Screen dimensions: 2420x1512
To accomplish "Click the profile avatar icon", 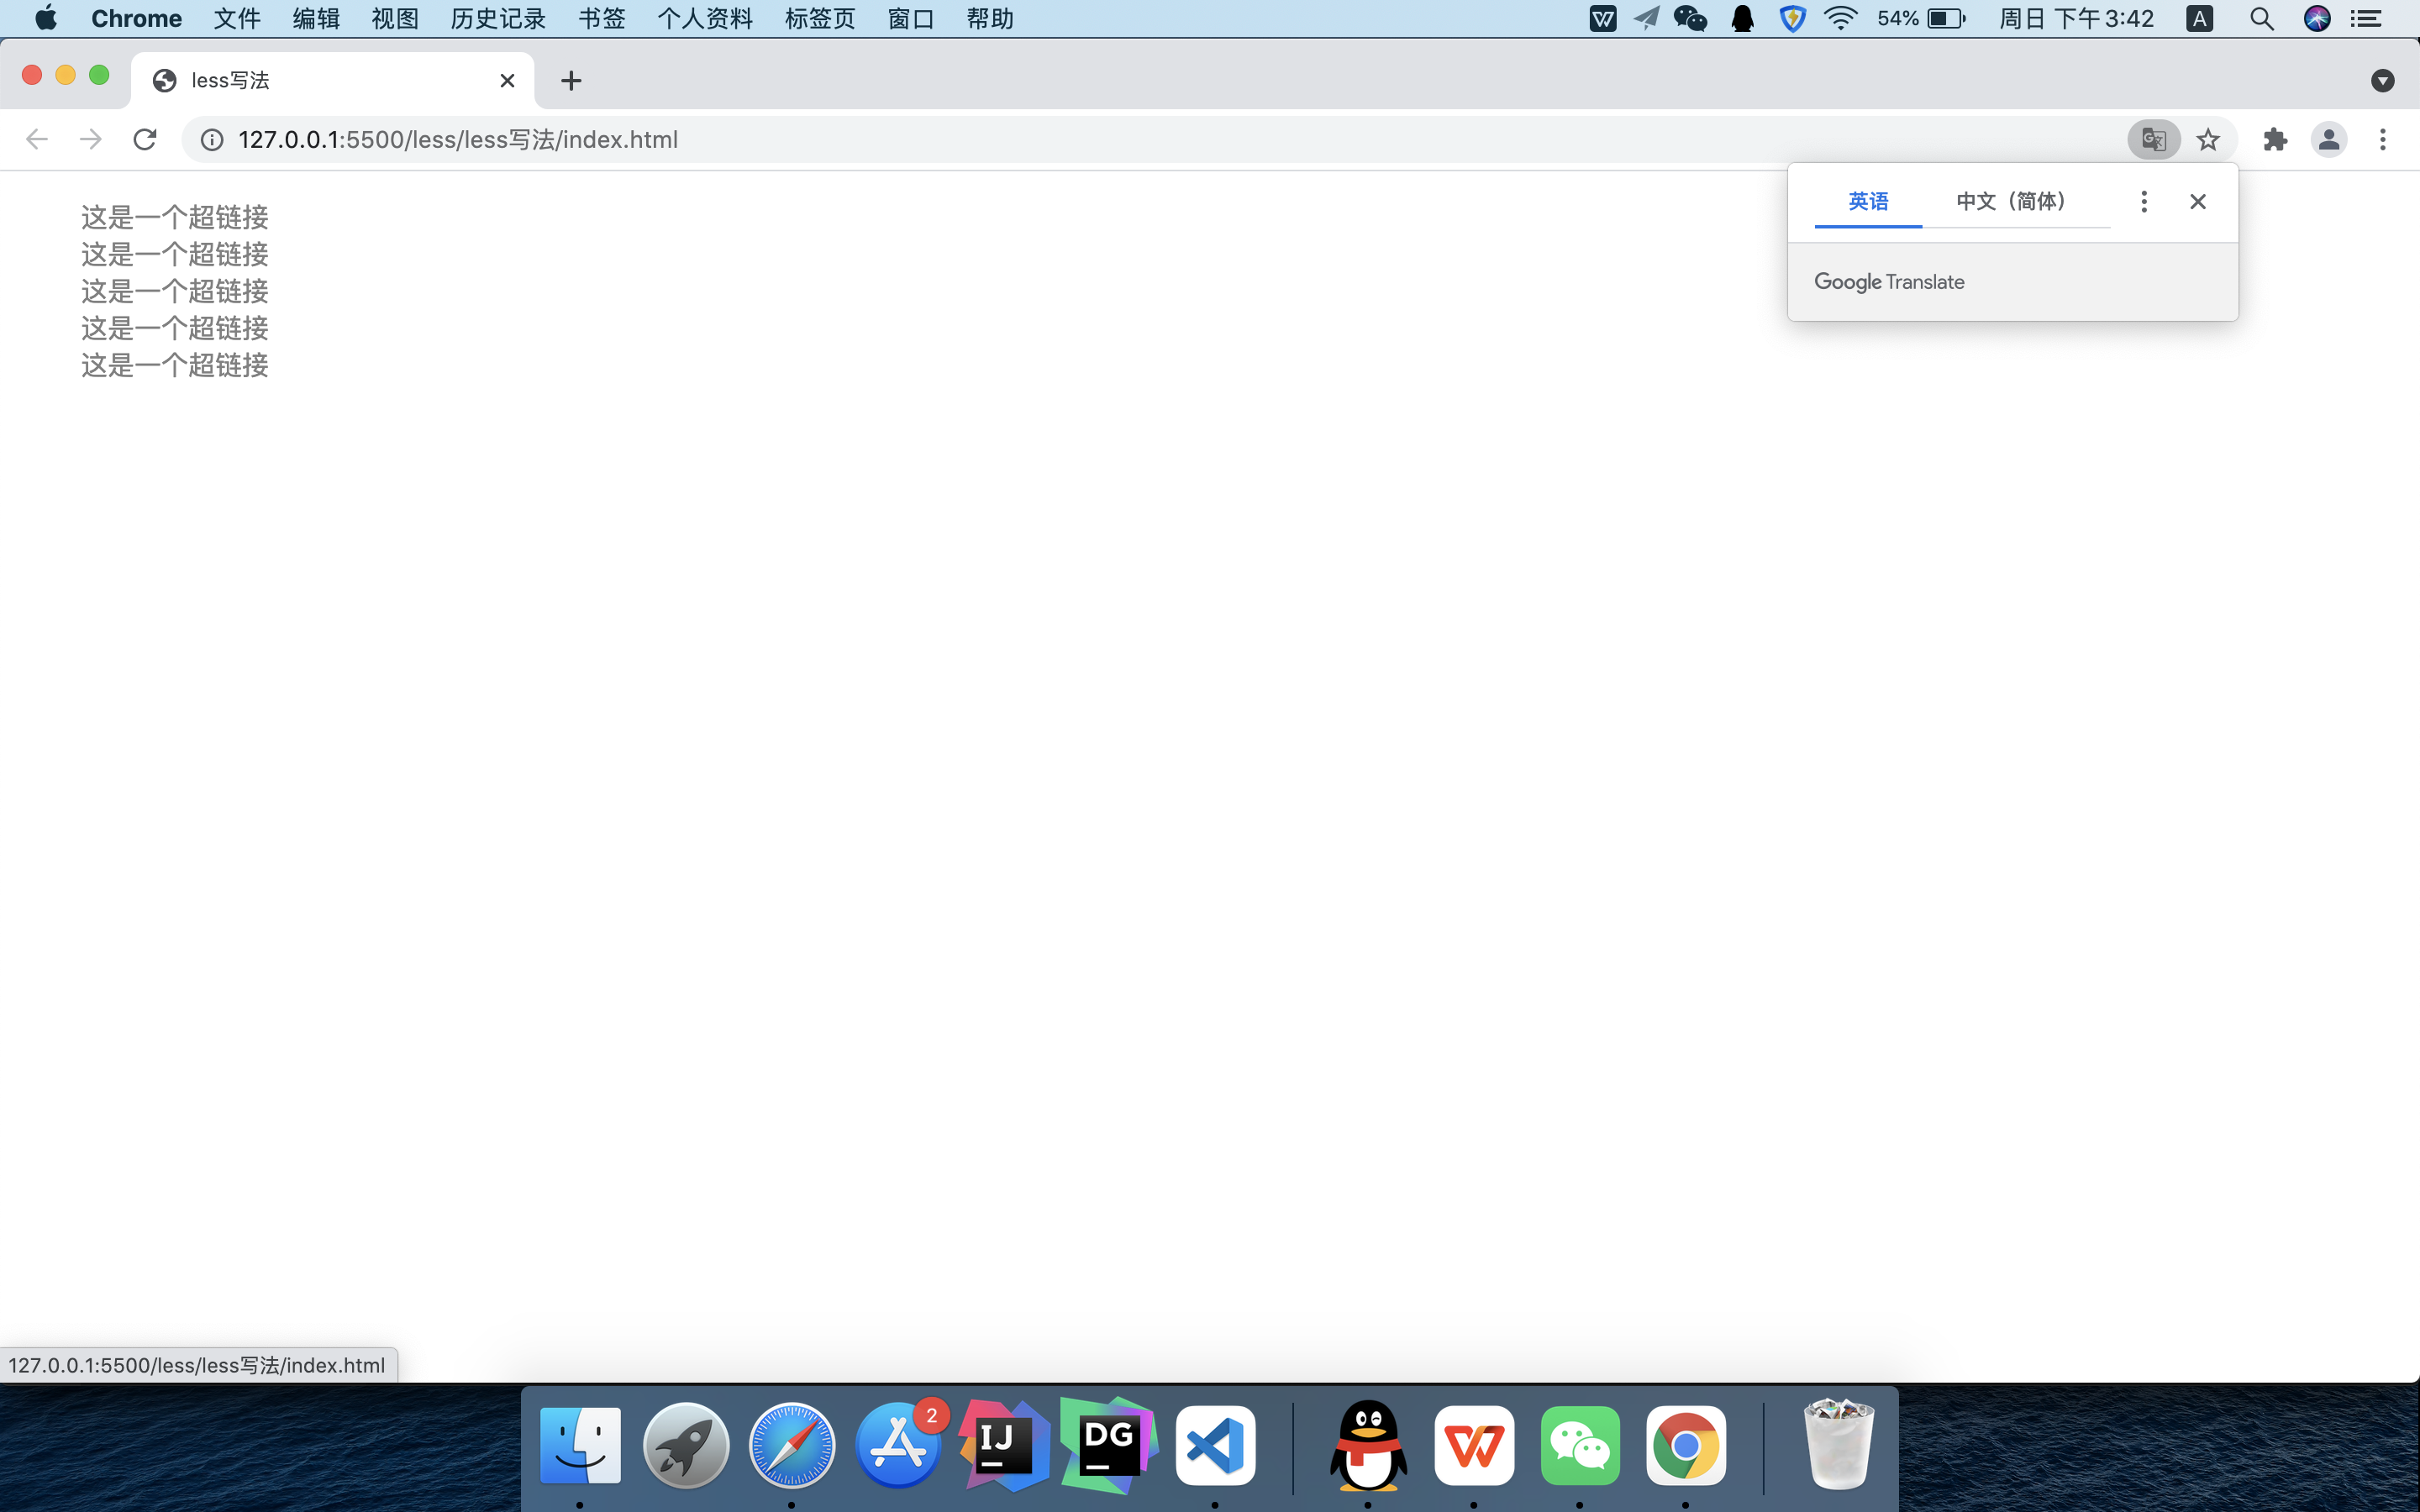I will coord(2328,139).
